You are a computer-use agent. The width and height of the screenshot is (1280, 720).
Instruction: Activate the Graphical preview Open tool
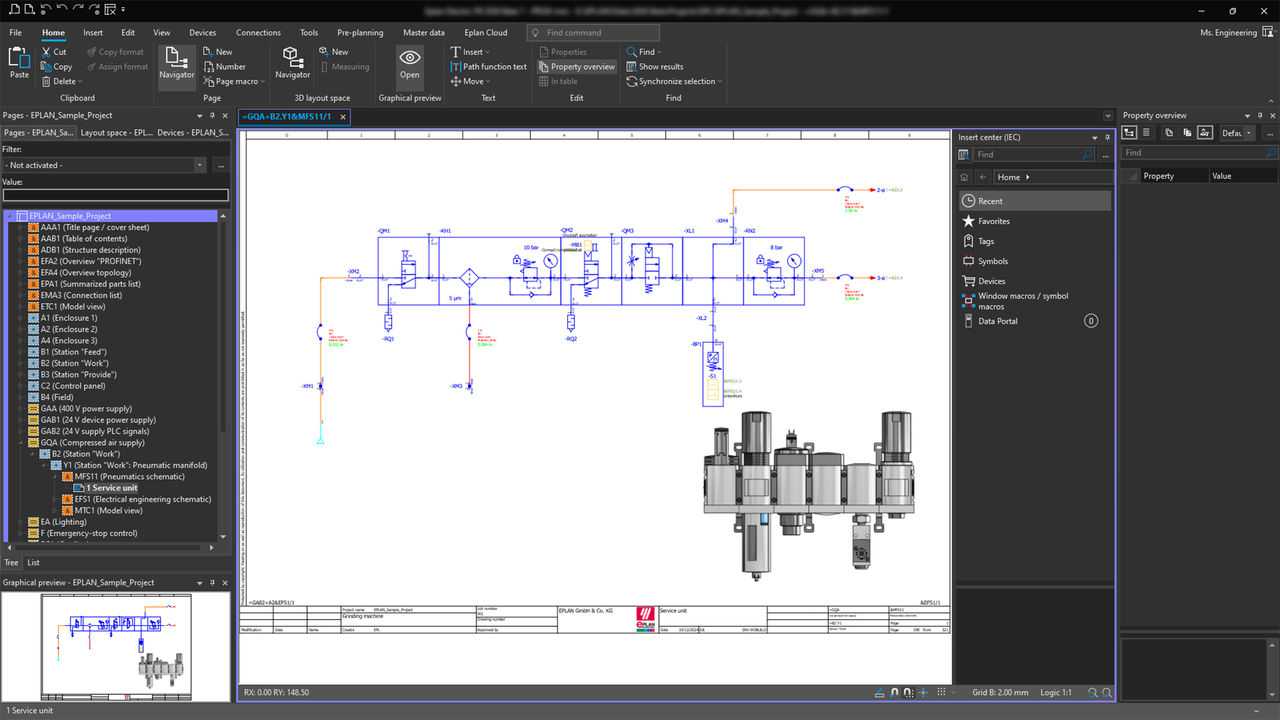coord(409,66)
